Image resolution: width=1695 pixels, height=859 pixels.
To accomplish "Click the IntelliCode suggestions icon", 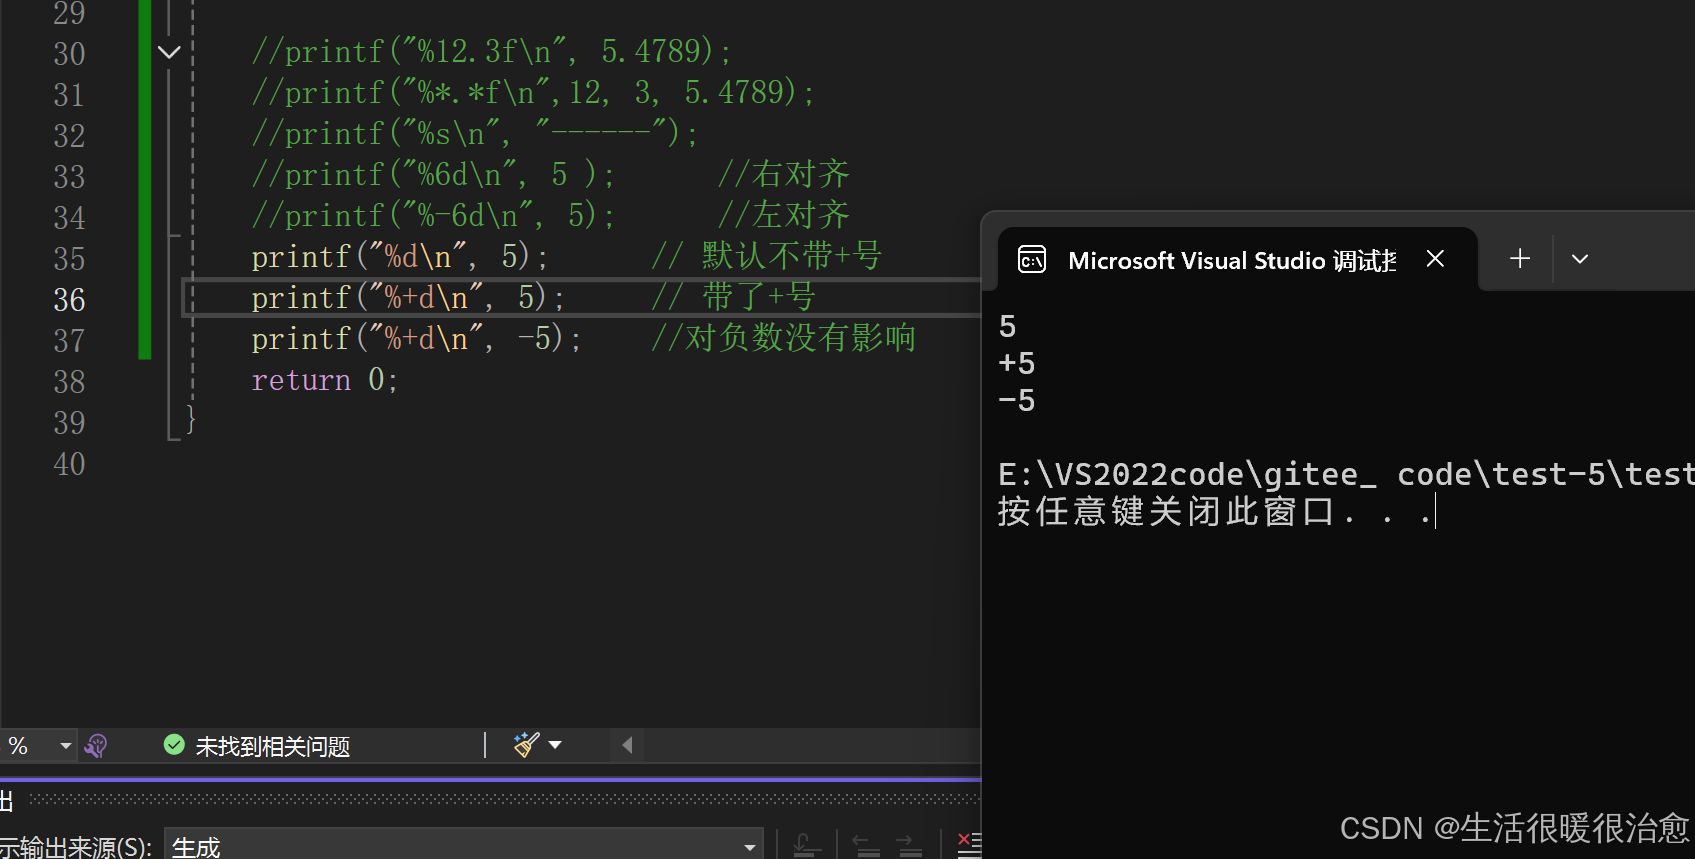I will (x=96, y=746).
